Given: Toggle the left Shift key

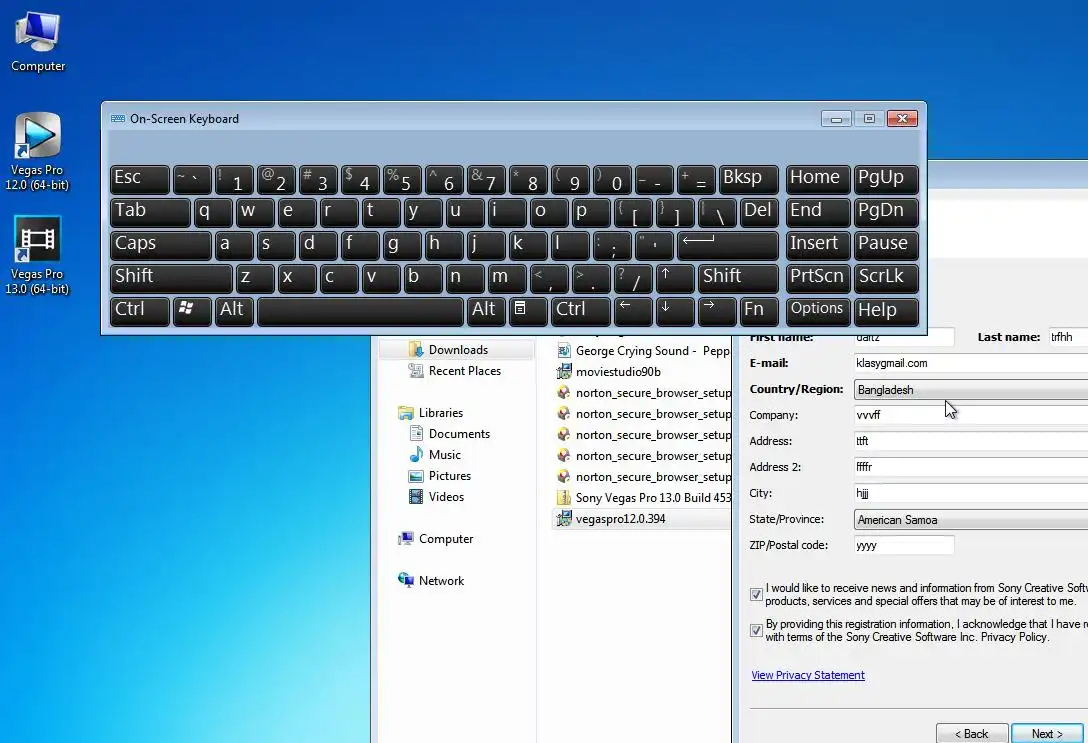Looking at the screenshot, I should [x=171, y=278].
